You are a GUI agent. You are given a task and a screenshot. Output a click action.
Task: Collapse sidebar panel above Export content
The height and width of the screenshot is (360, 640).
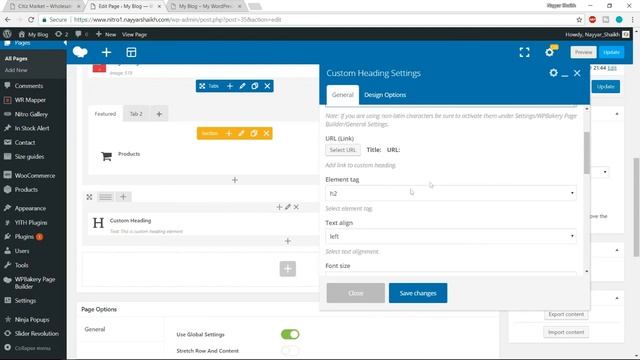coord(617,298)
